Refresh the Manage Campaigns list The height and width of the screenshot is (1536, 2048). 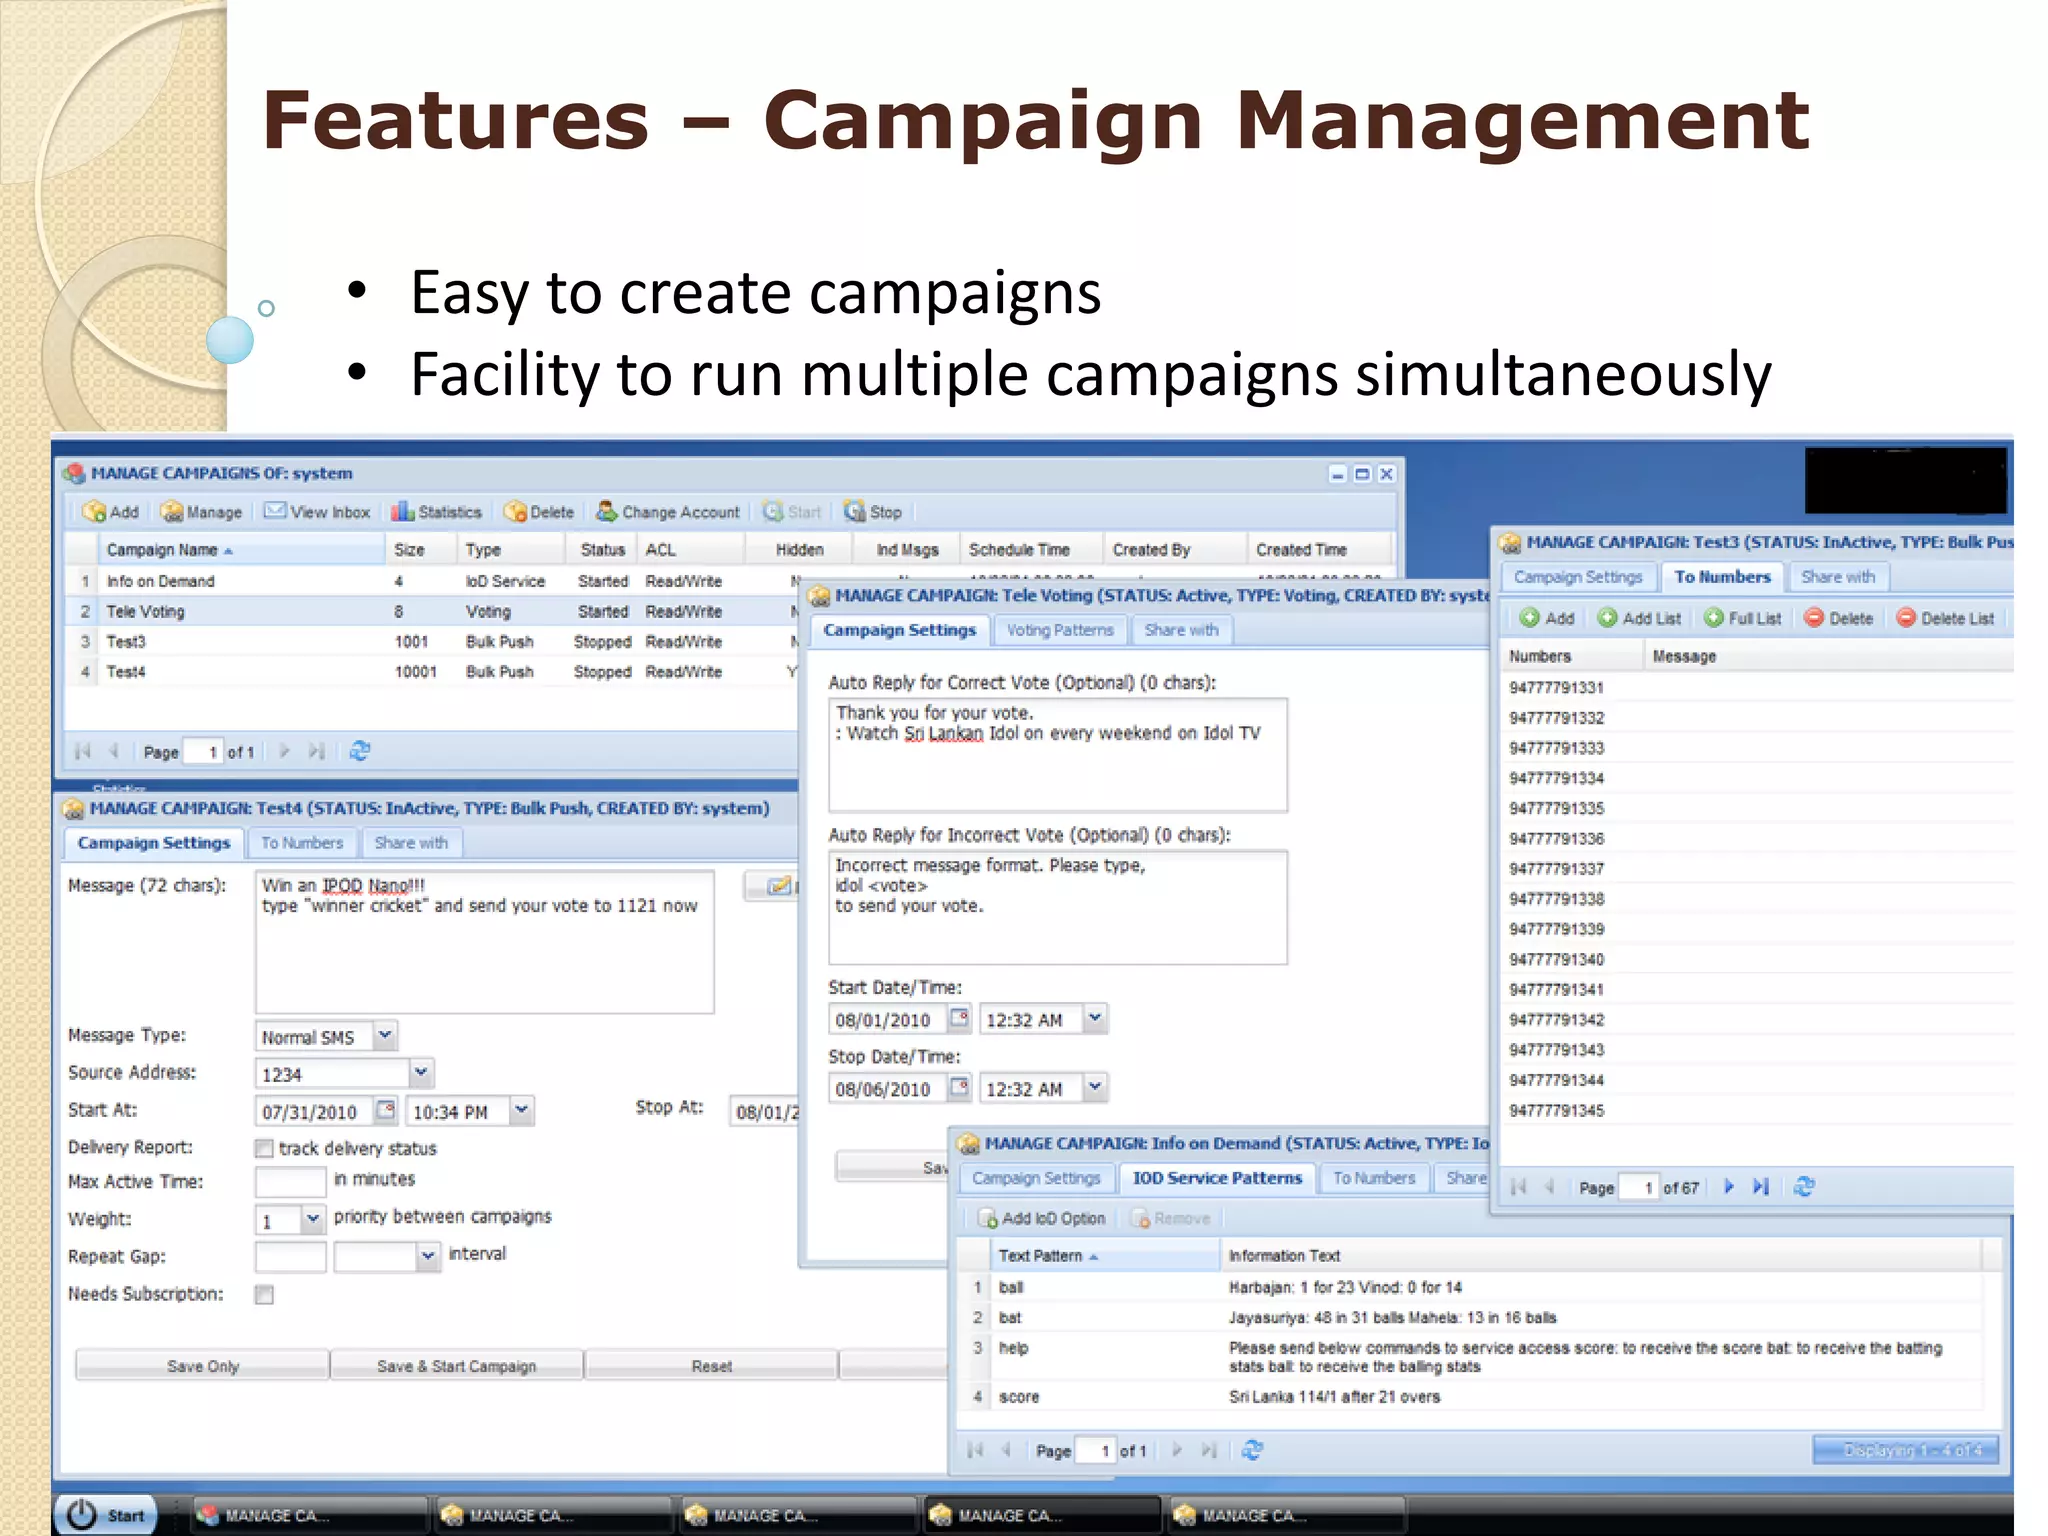coord(360,751)
